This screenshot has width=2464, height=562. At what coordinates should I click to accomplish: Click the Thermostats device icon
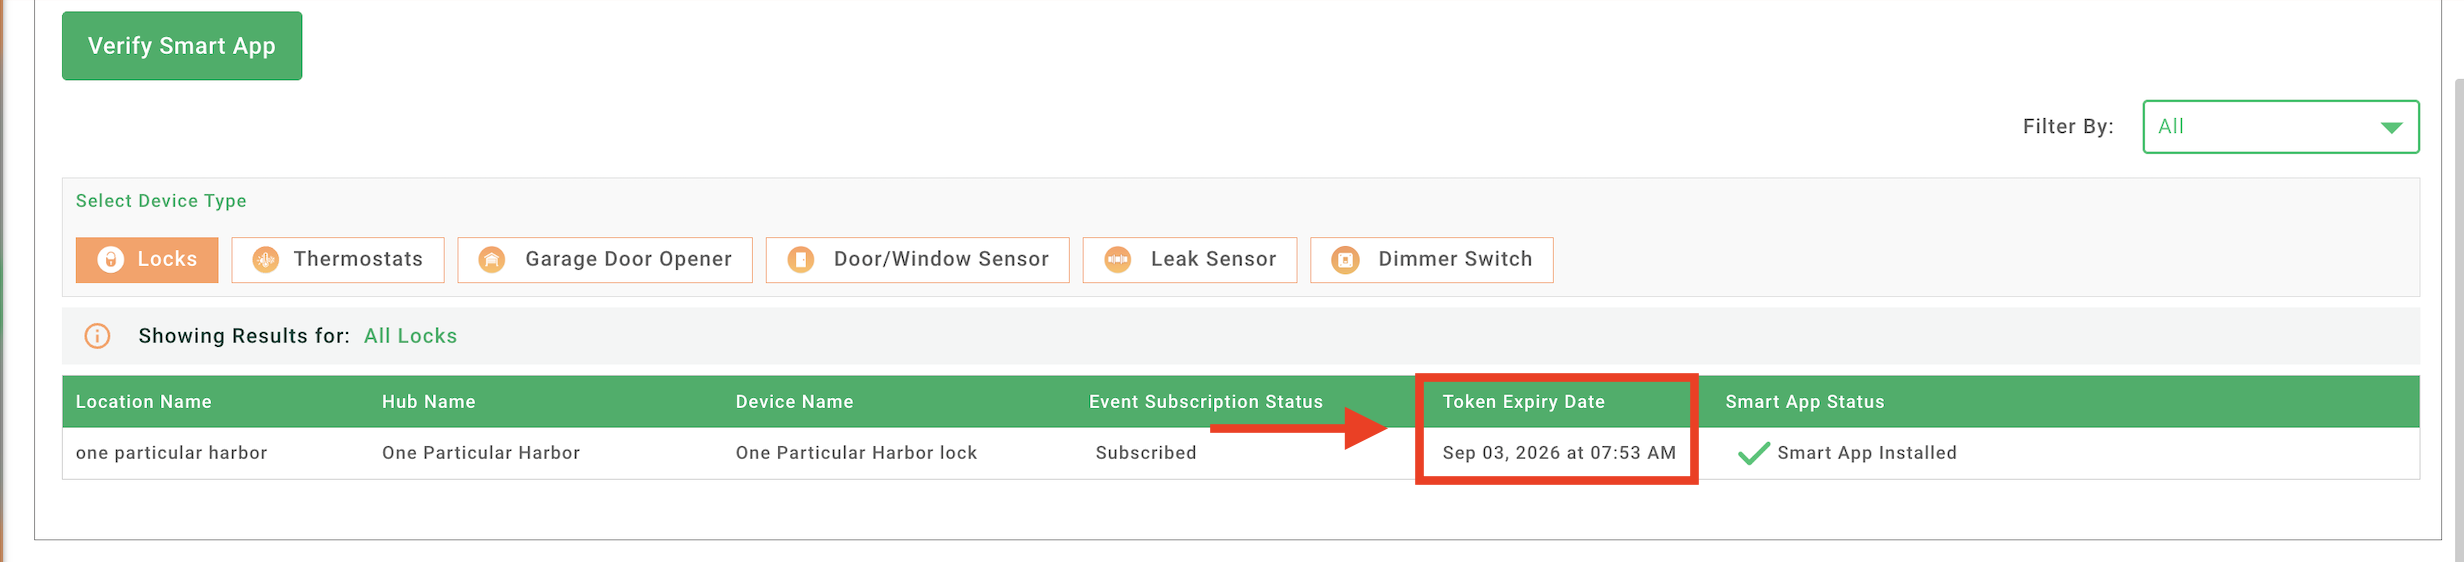tap(266, 260)
